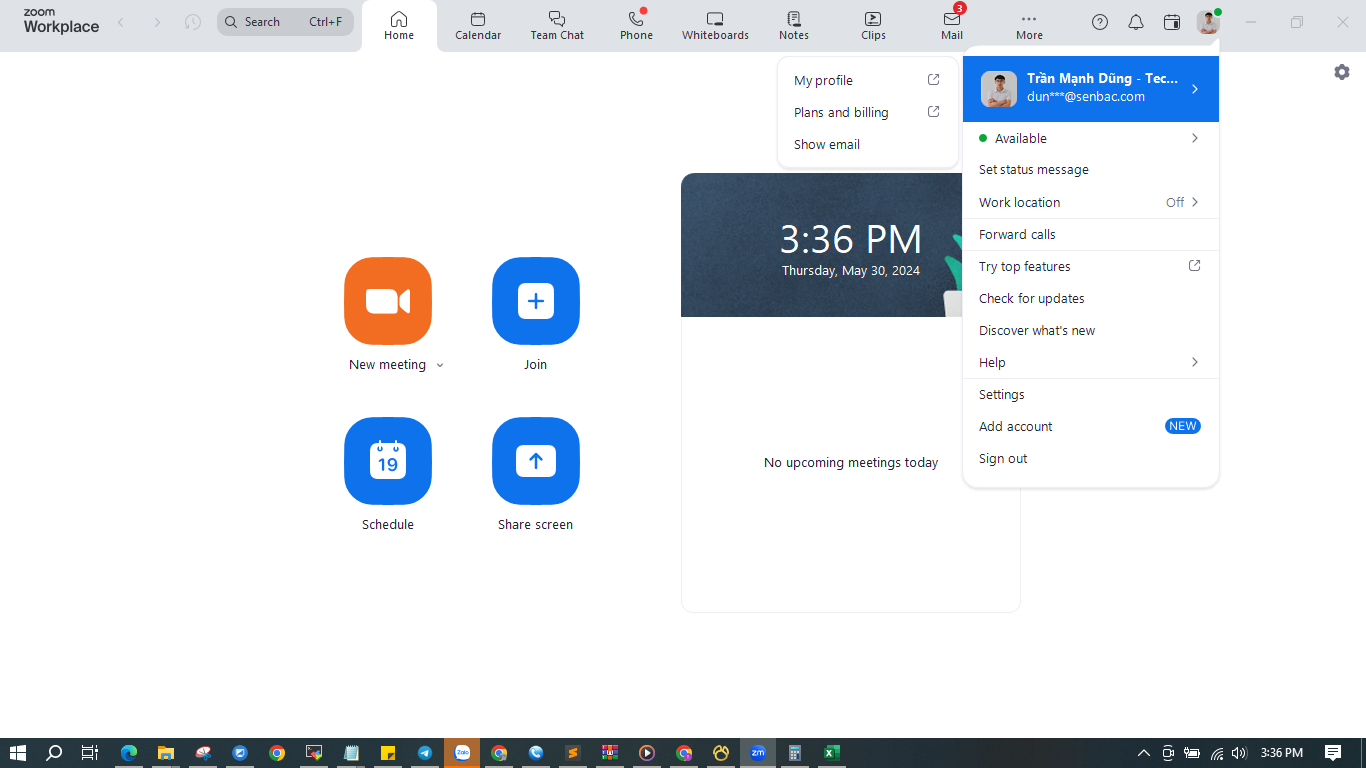Click the Search box in the top bar

coord(285,22)
